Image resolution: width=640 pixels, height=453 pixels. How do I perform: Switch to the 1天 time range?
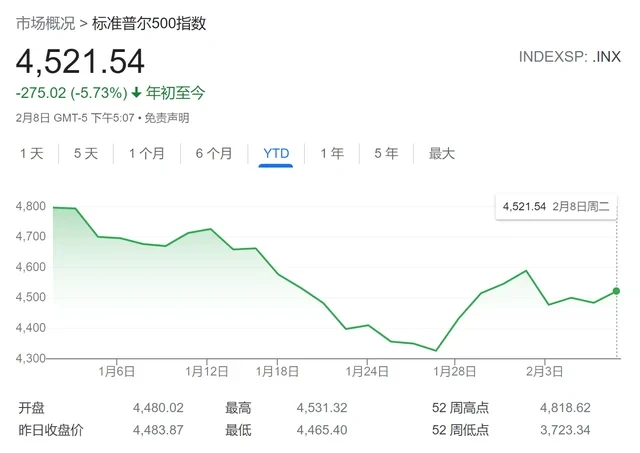pyautogui.click(x=32, y=153)
